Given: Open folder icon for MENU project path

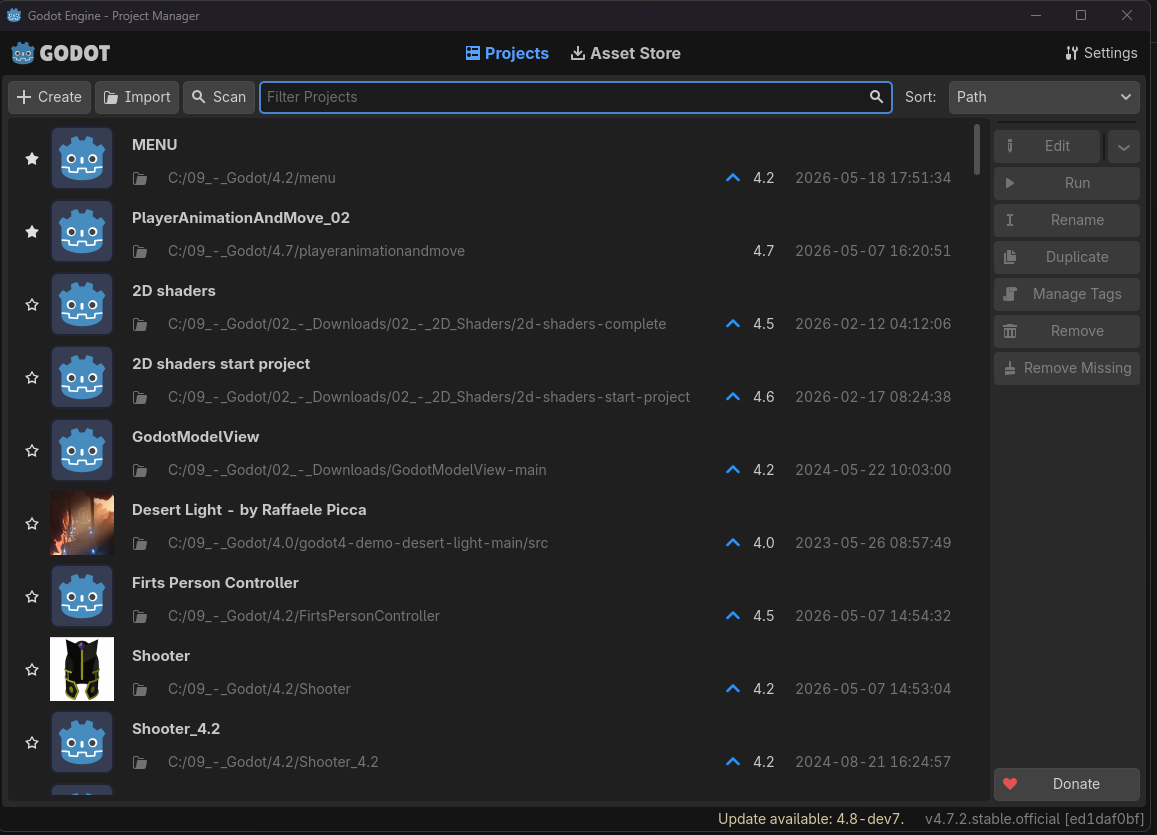Looking at the screenshot, I should 139,179.
